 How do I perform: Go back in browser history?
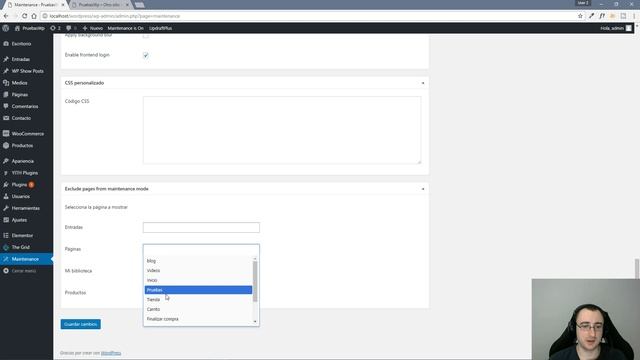click(x=6, y=16)
